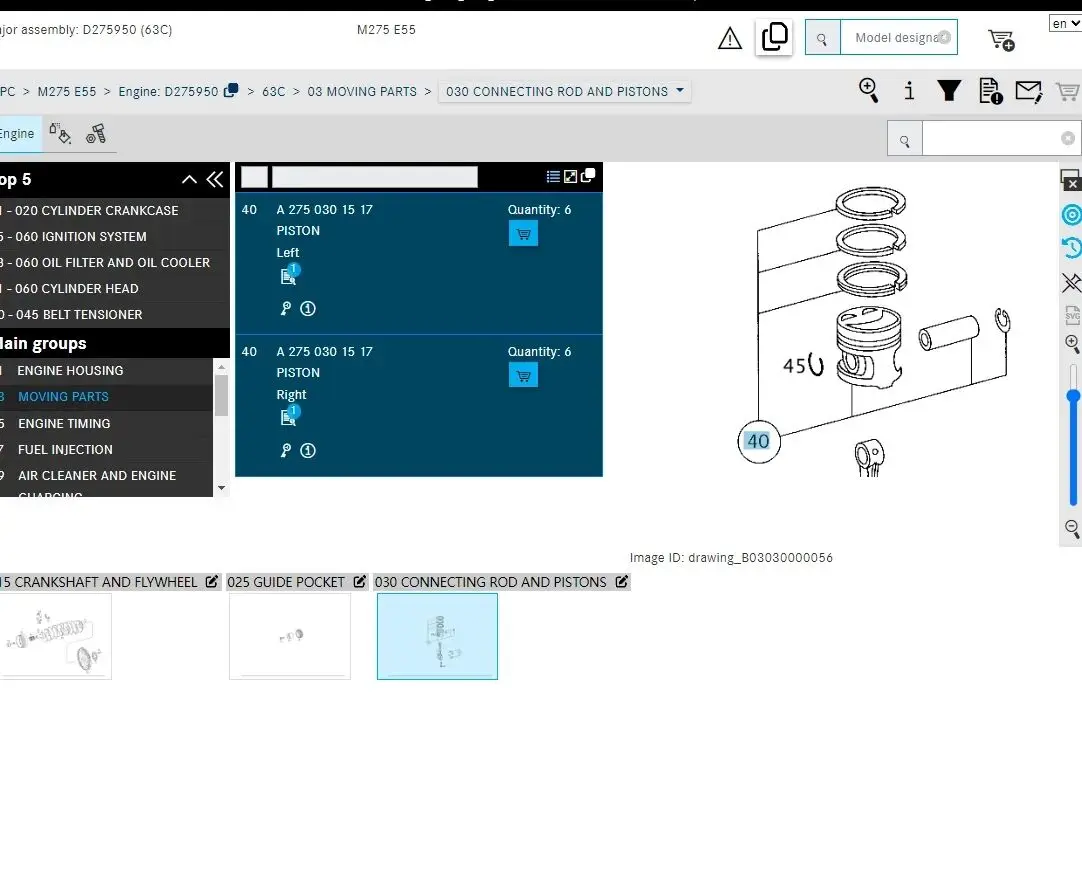Add left piston to shopping cart
1082x878 pixels.
(x=523, y=233)
